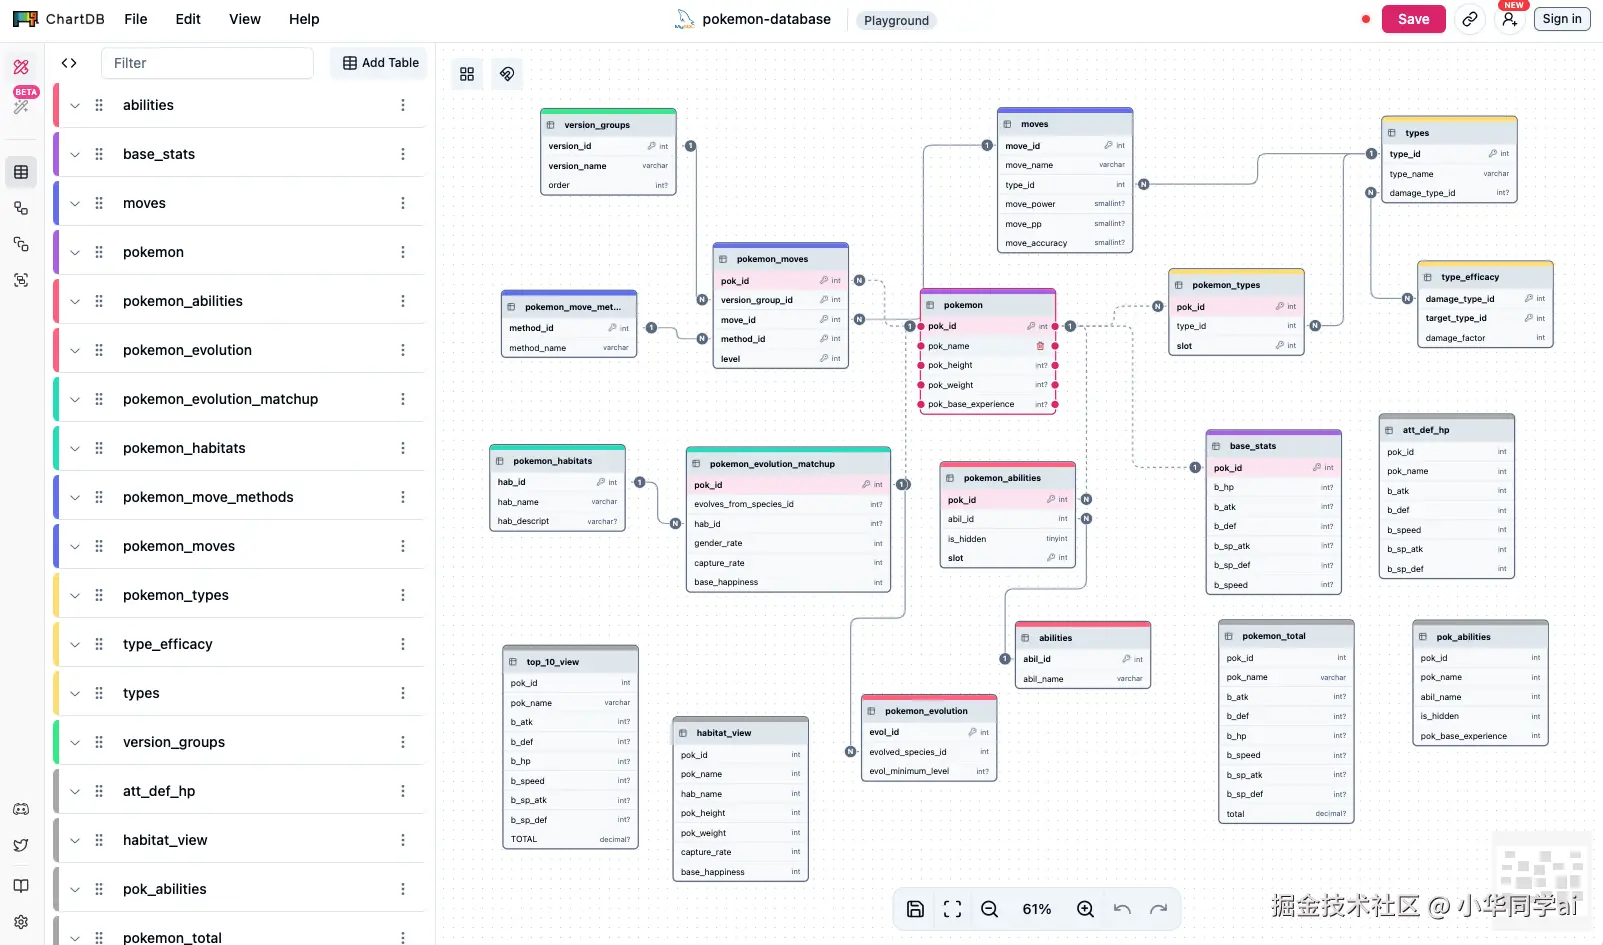Select the pokemon_evolution_matchup row in the list
Viewport: 1603px width, 945px height.
(240, 399)
